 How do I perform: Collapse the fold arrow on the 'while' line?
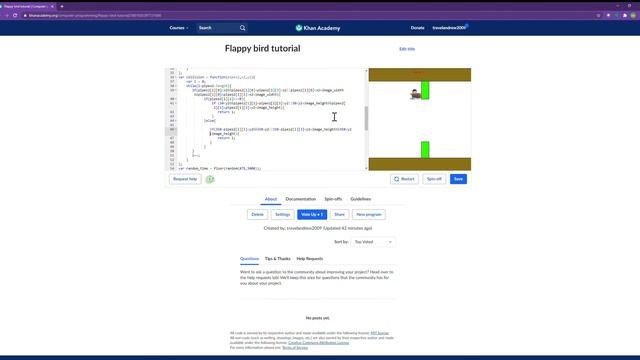point(177,86)
